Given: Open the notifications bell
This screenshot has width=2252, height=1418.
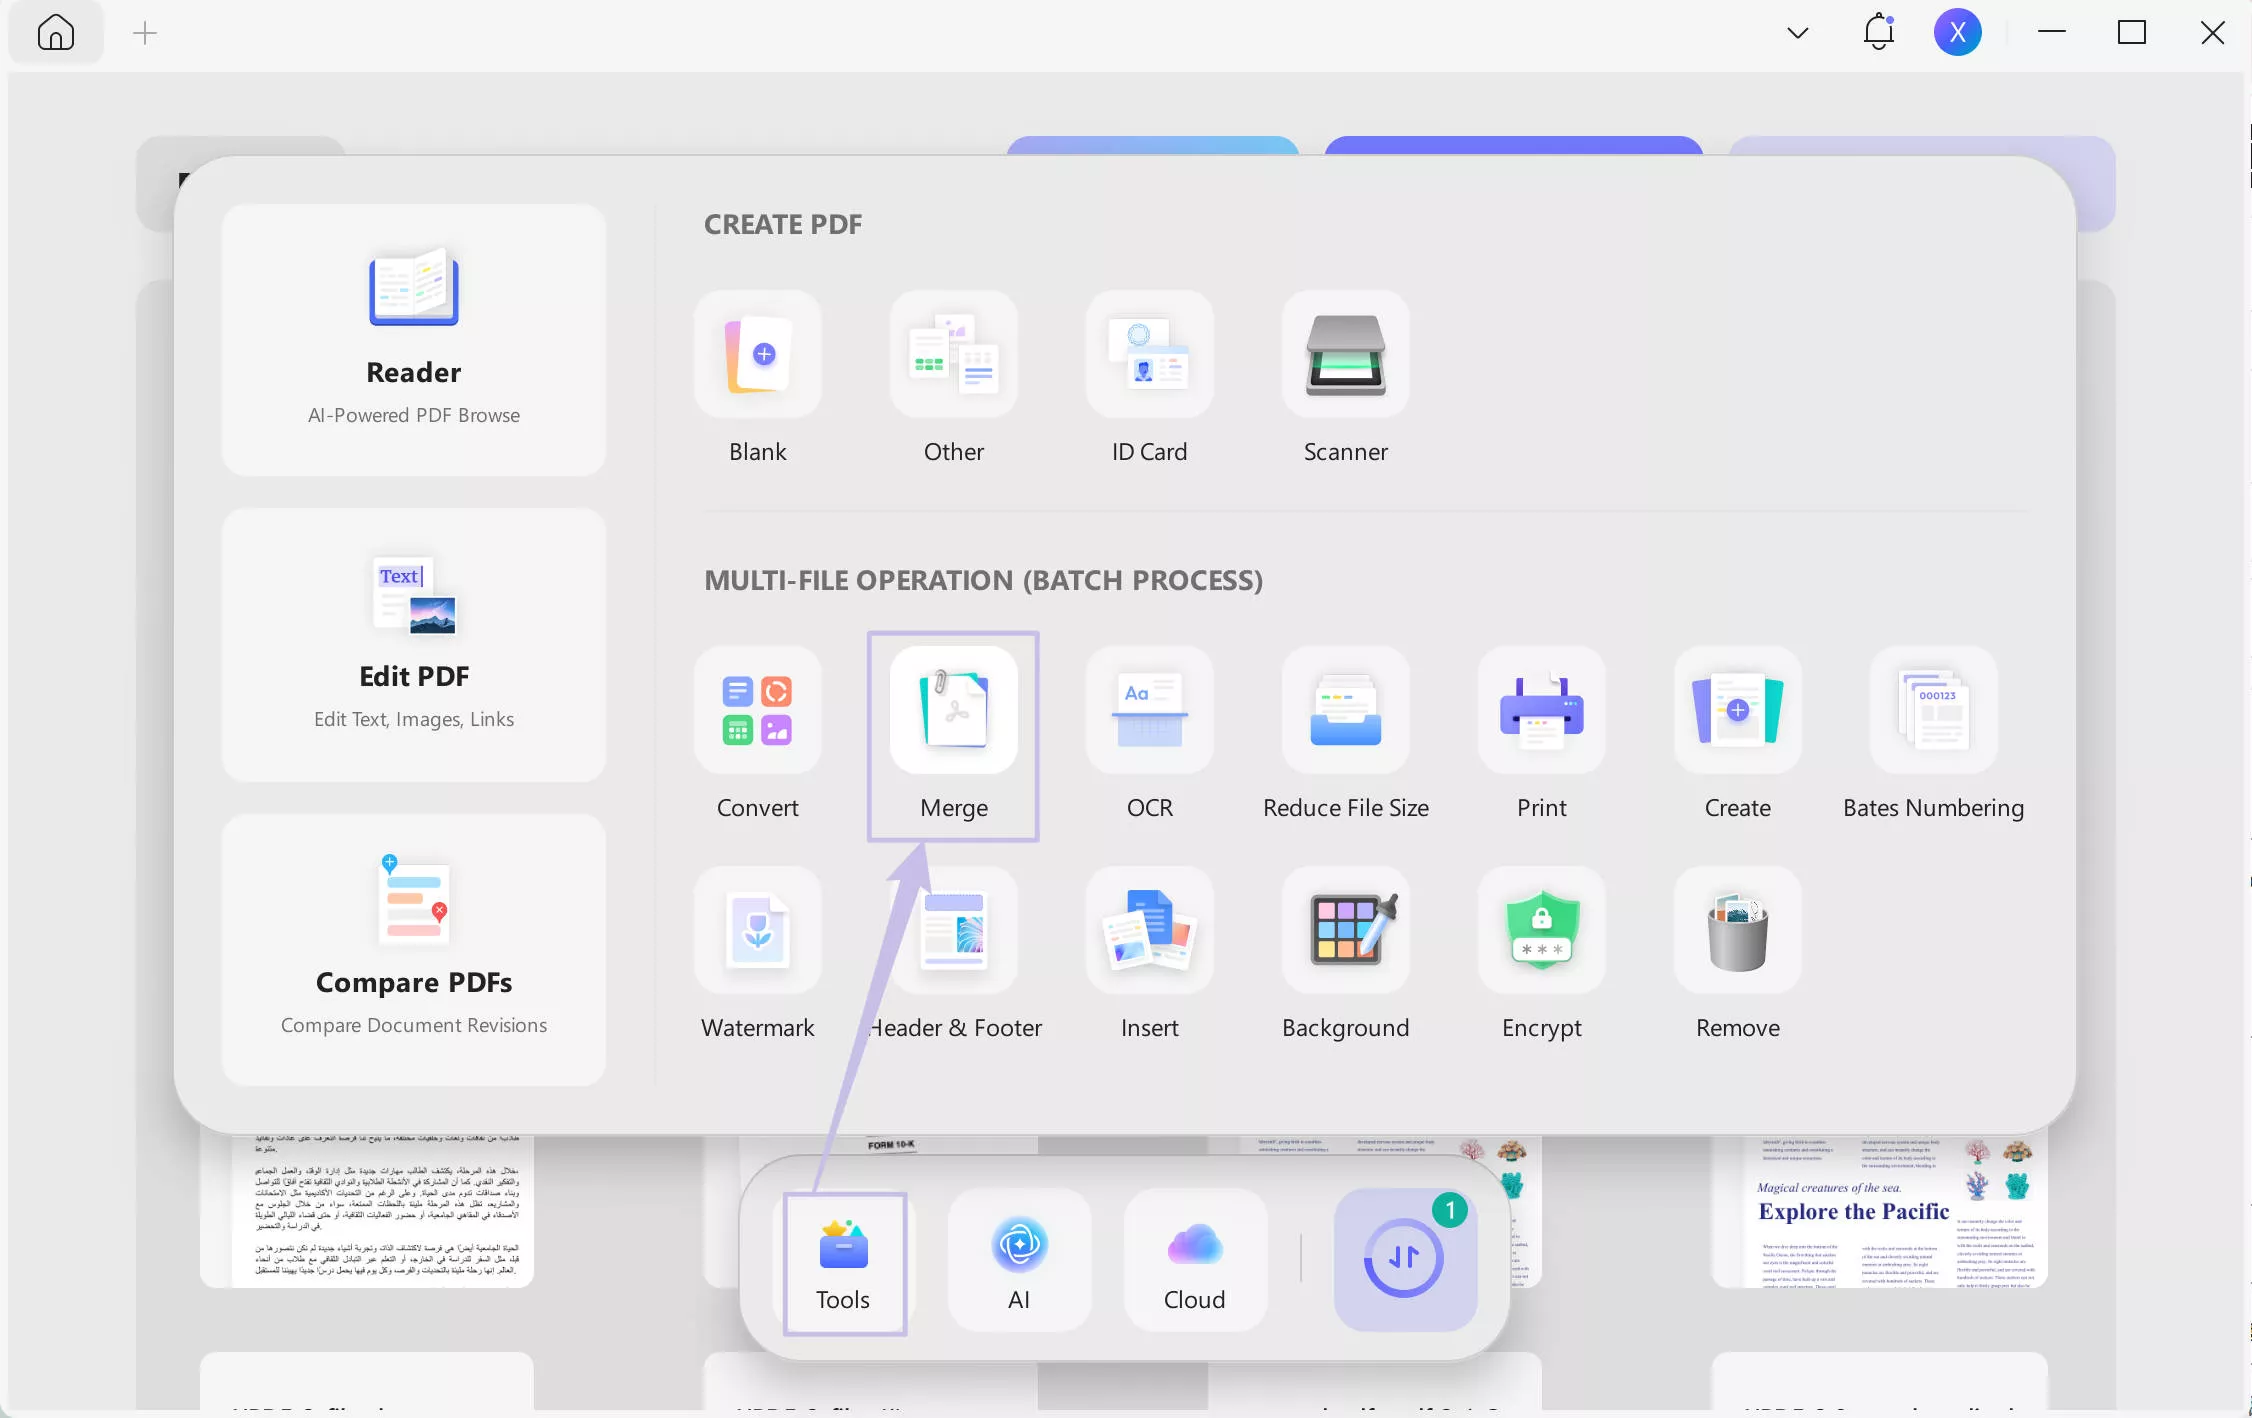Looking at the screenshot, I should (1879, 33).
